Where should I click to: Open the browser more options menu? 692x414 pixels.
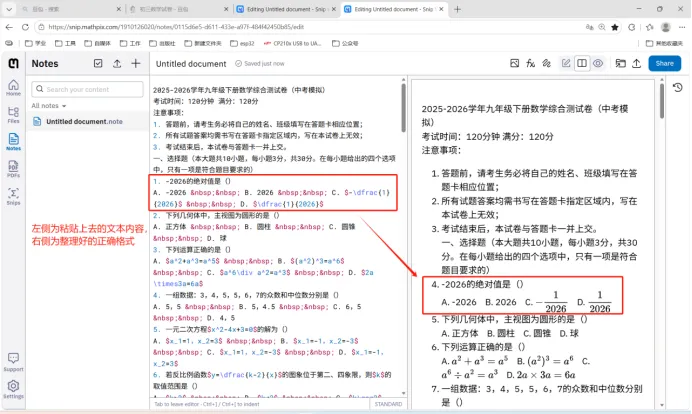pos(682,27)
